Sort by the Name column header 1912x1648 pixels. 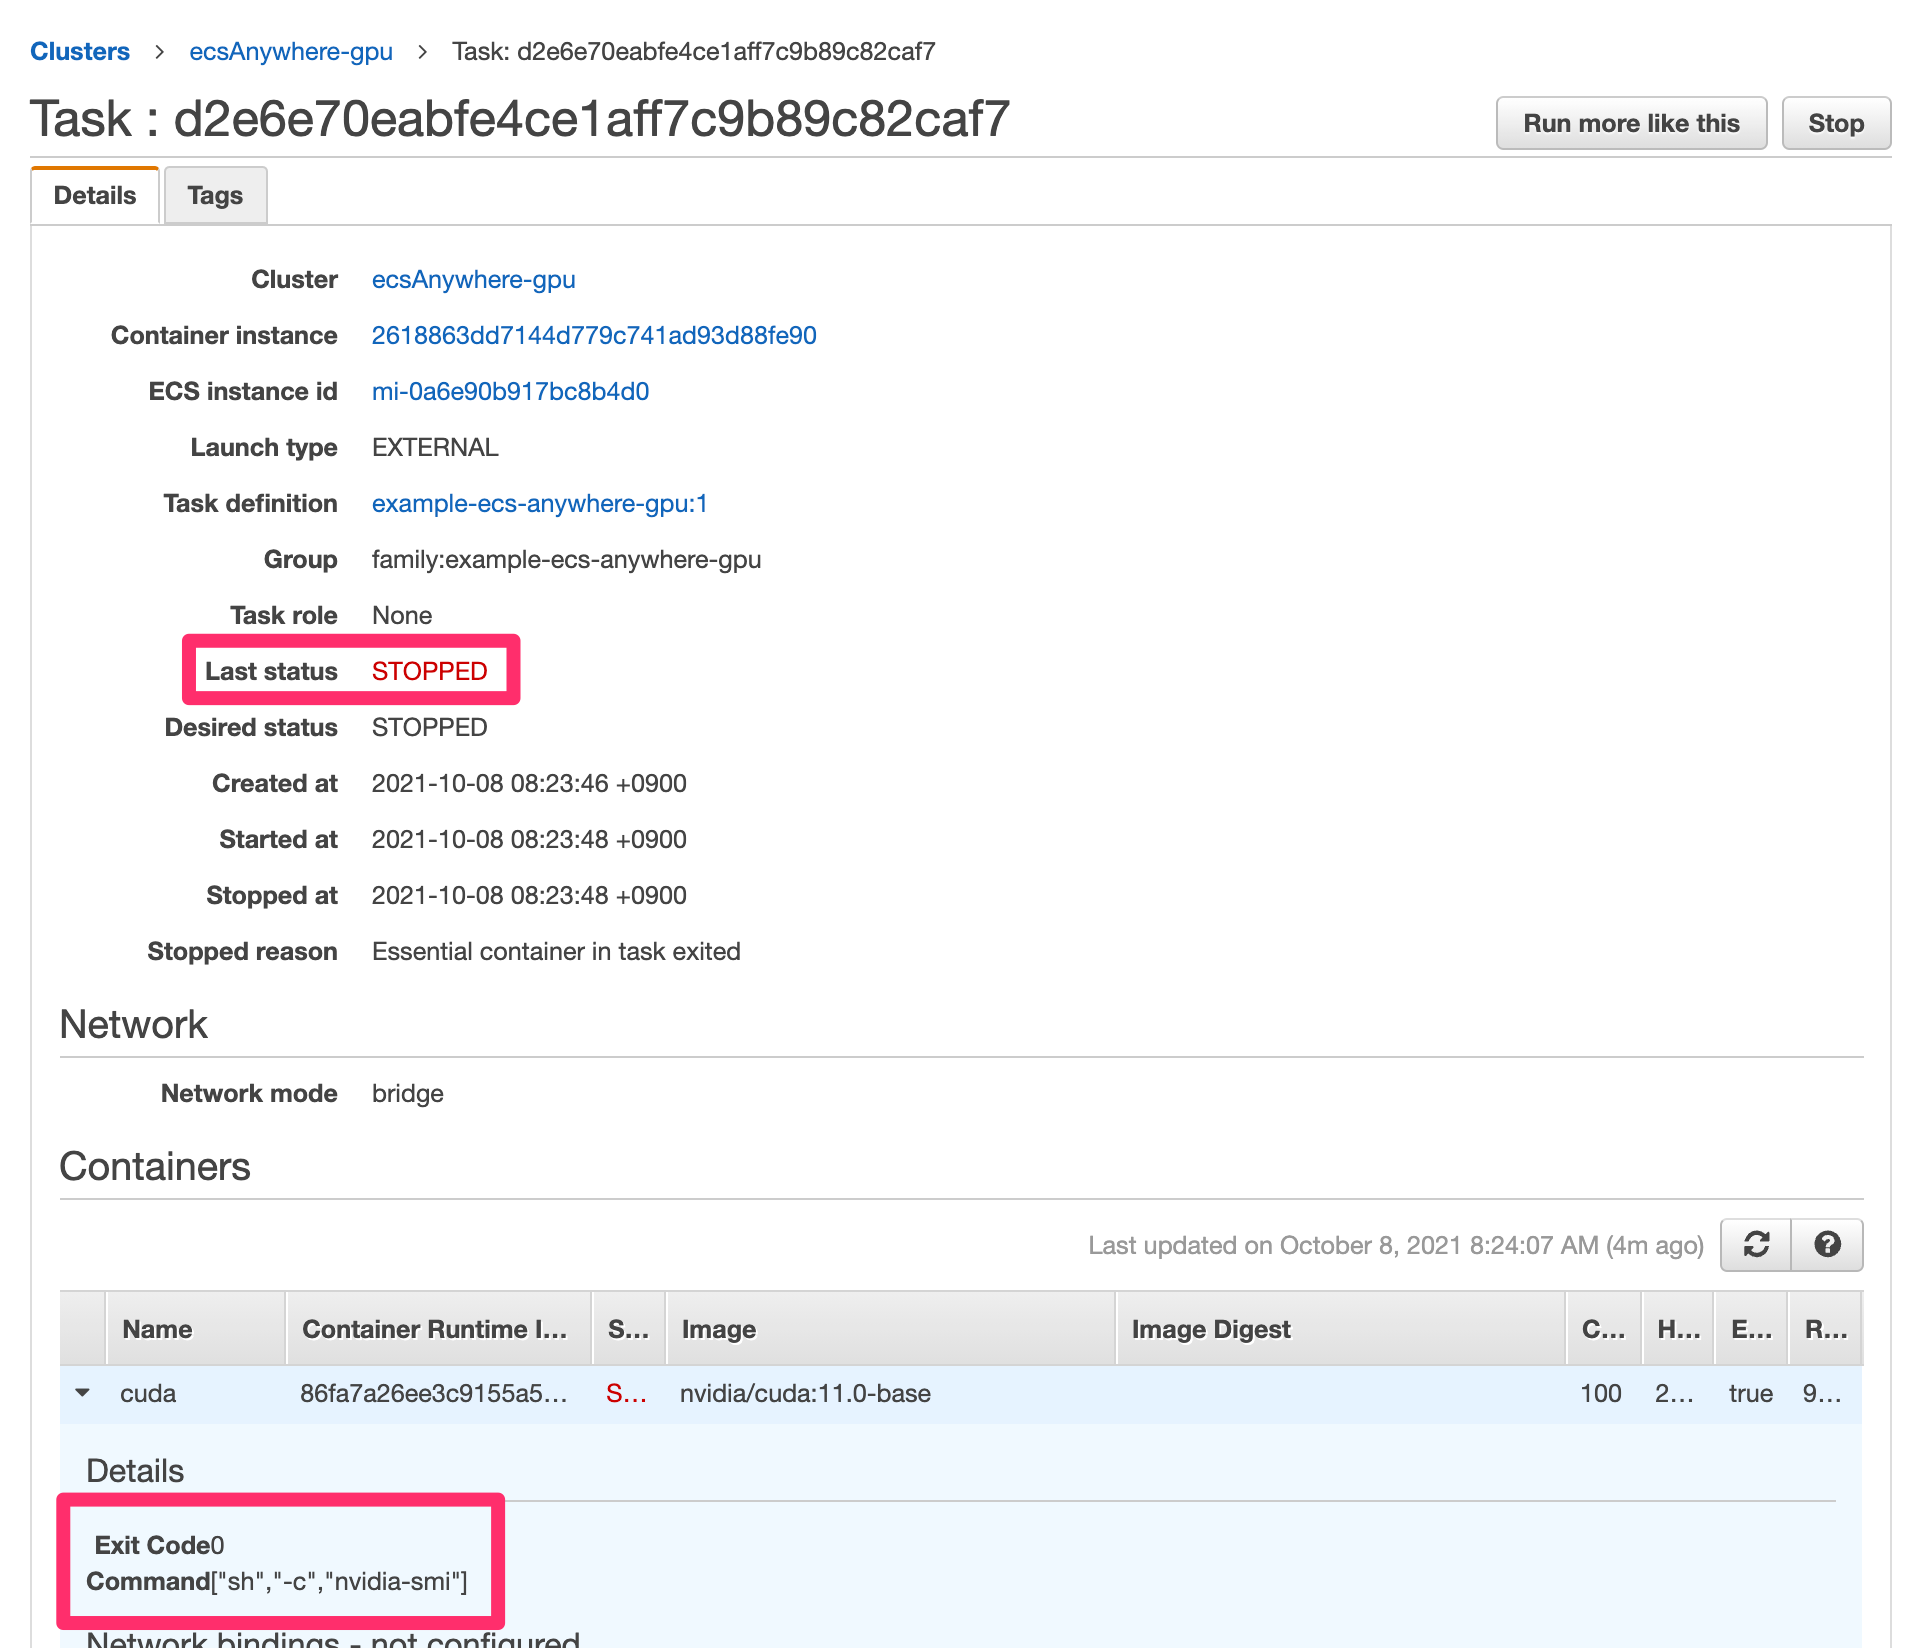157,1329
